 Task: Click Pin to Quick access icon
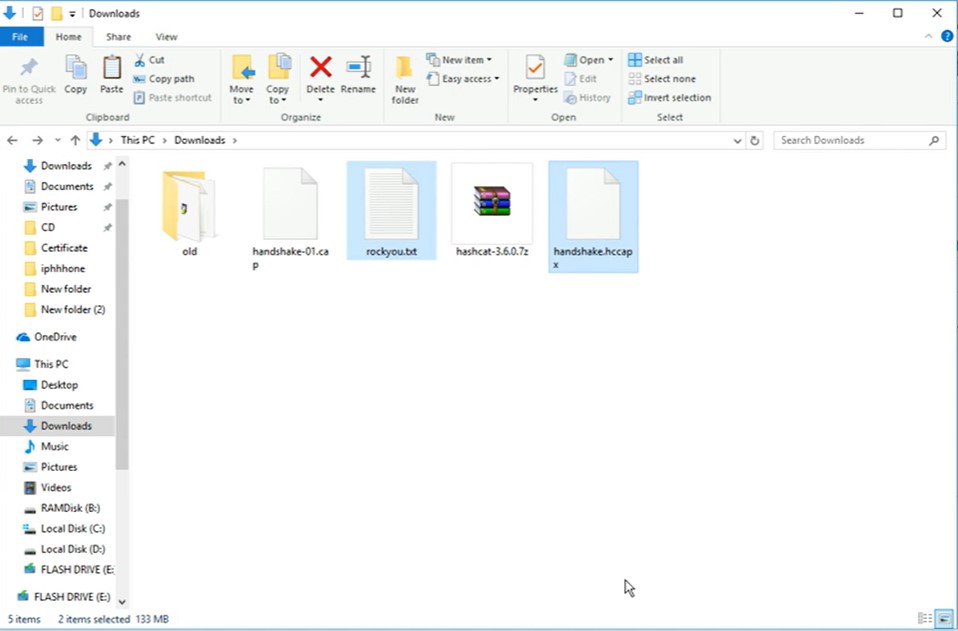pyautogui.click(x=29, y=78)
